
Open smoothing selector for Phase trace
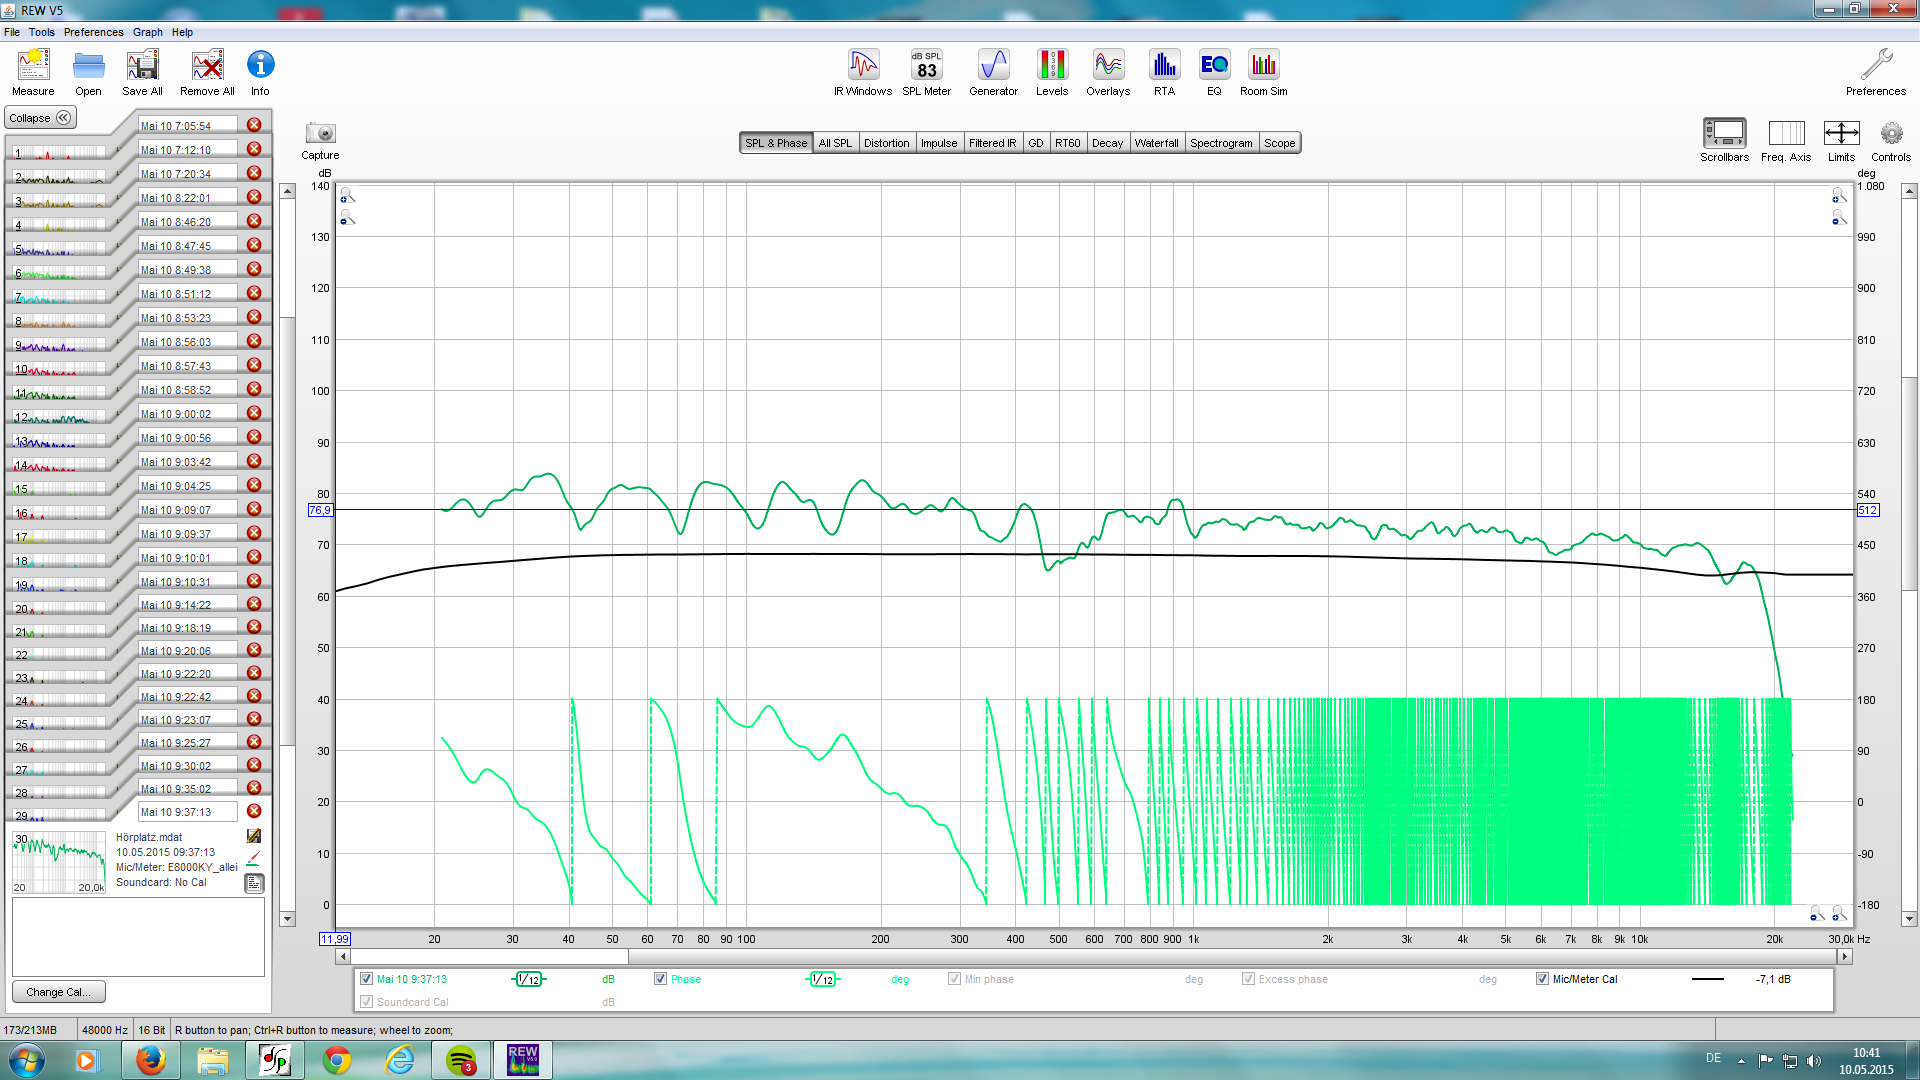point(822,979)
